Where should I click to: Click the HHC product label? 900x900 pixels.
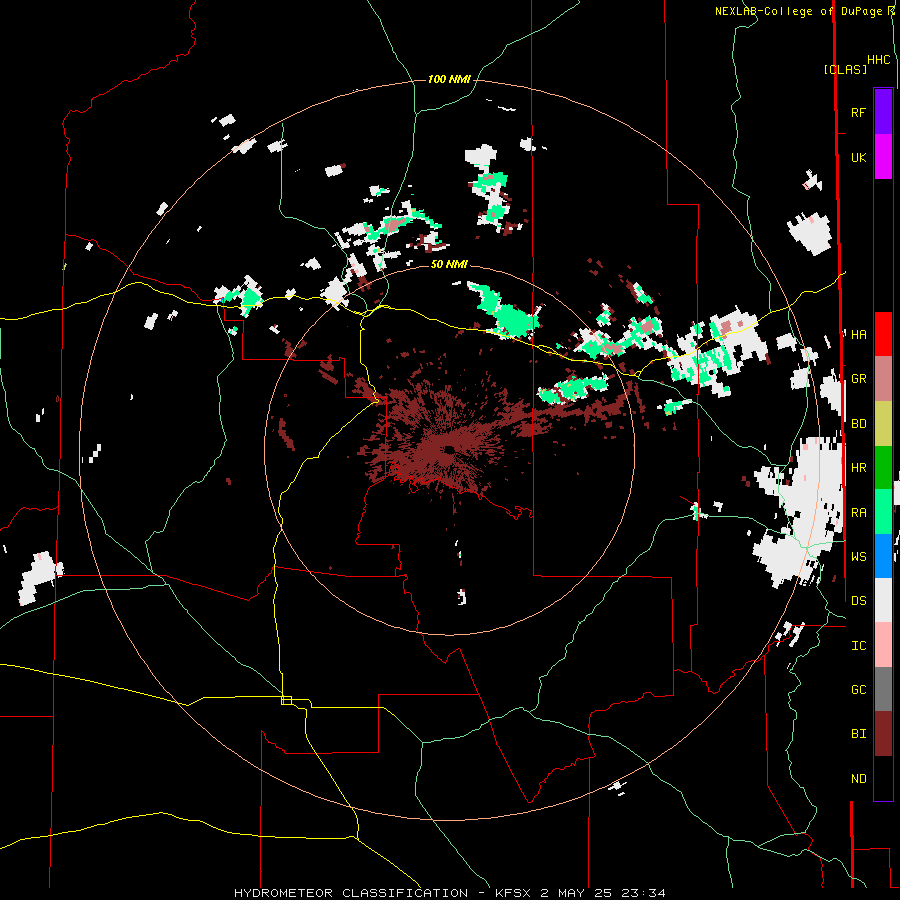coord(879,60)
